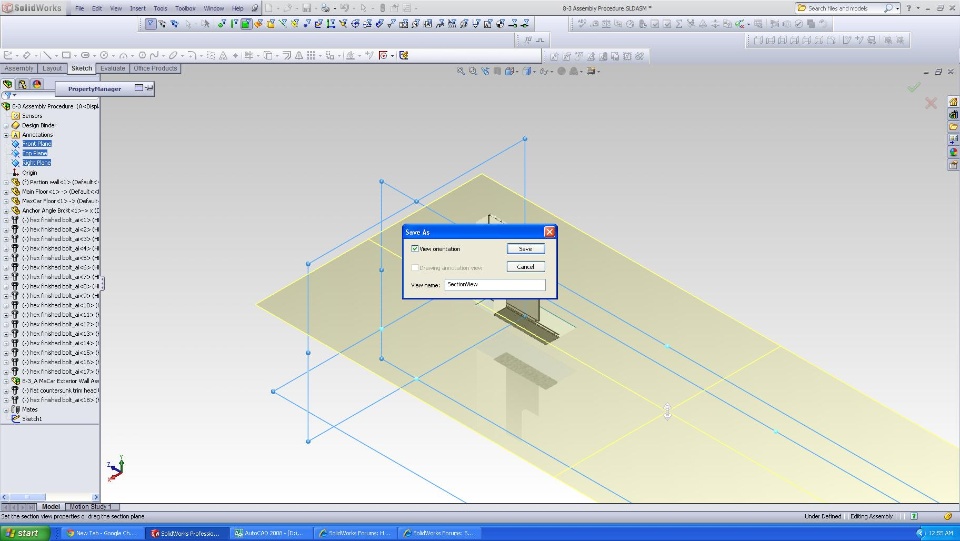Viewport: 960px width, 541px height.
Task: Switch to the Evaluate tab
Action: click(113, 69)
